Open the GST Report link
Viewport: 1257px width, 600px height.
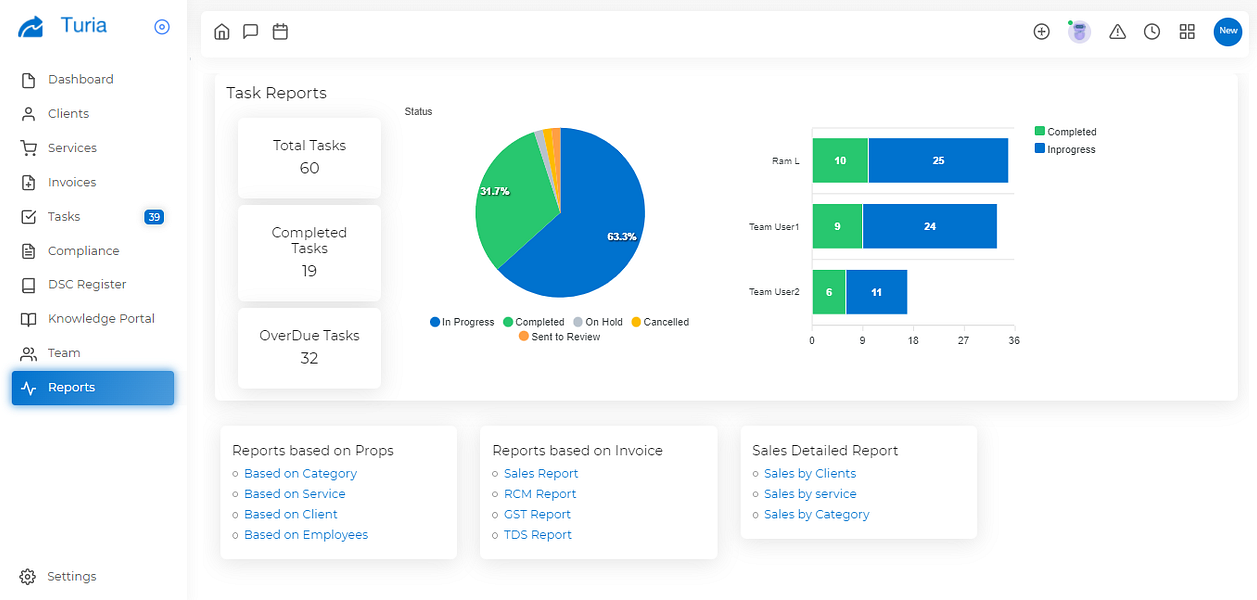(537, 514)
